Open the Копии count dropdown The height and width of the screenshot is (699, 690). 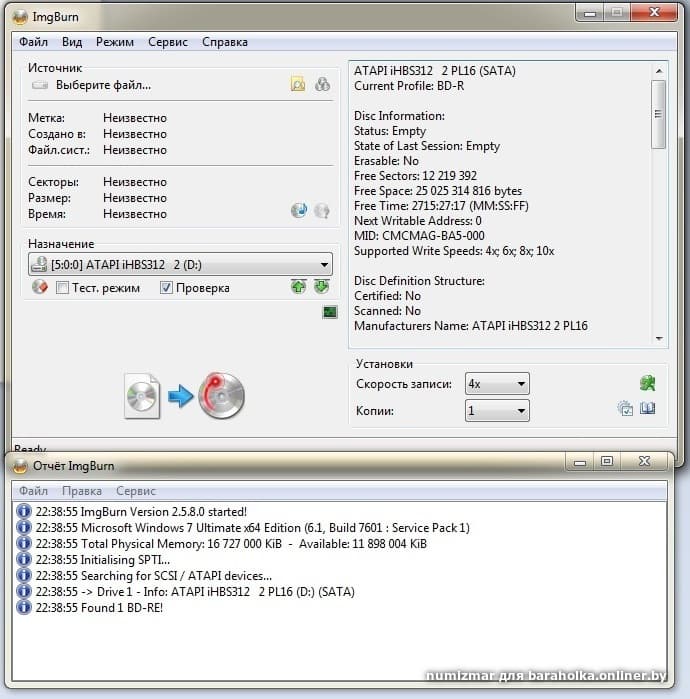497,411
